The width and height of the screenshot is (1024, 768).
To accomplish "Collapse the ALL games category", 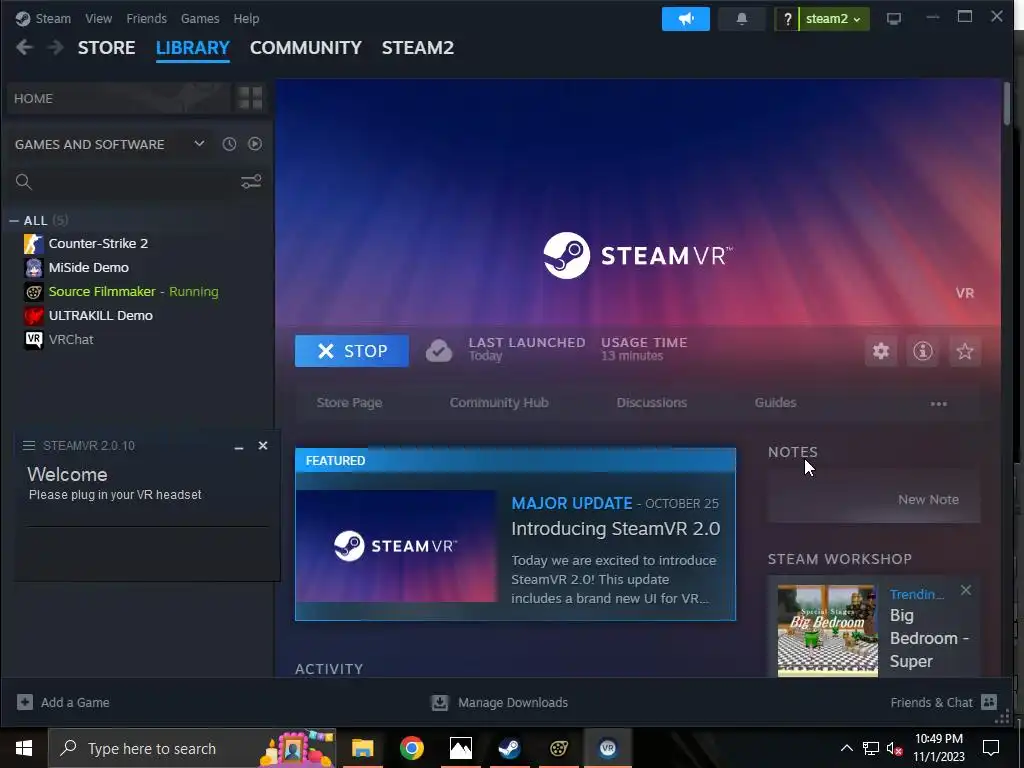I will (x=14, y=221).
